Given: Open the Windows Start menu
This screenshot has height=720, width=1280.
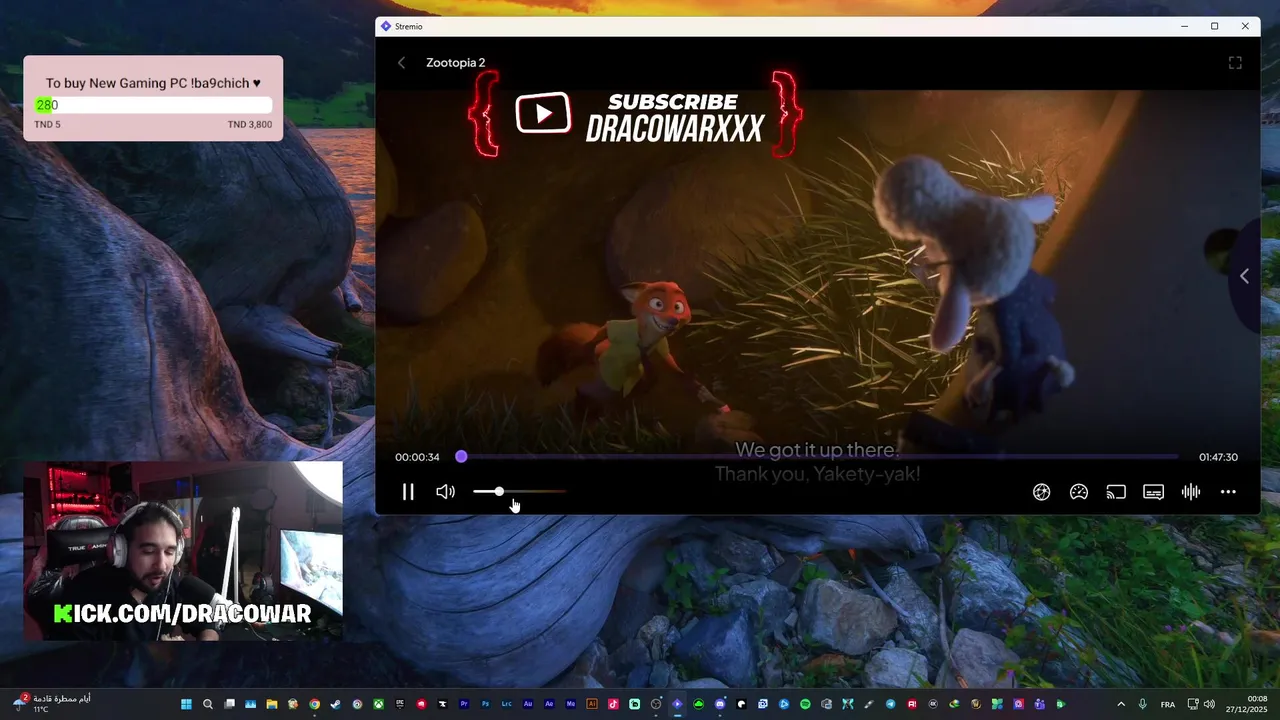Looking at the screenshot, I should 186,704.
